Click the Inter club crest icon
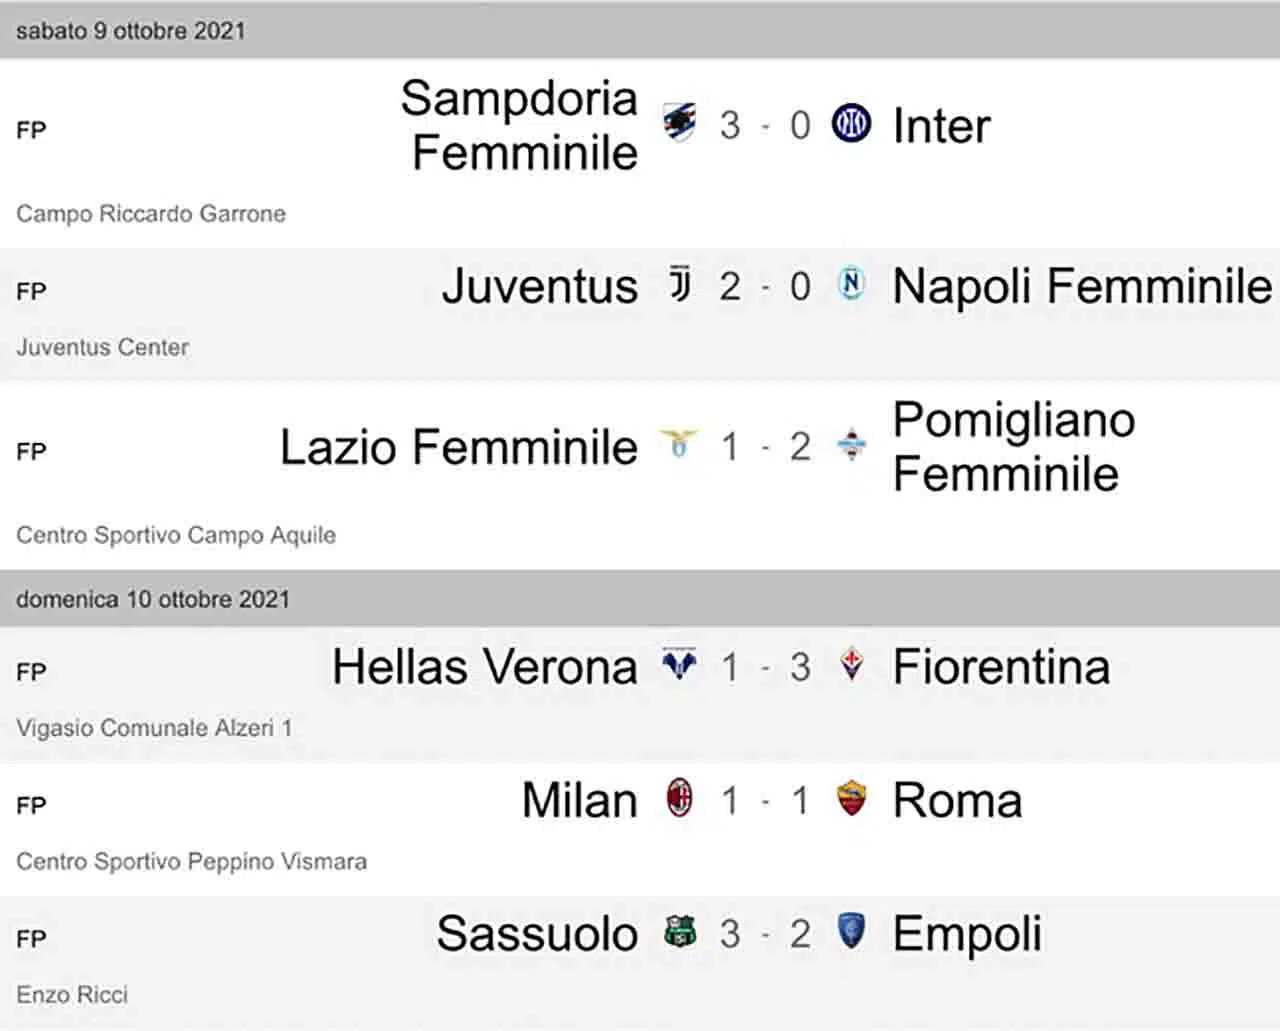Screen dimensions: 1280x1031 (x=851, y=123)
